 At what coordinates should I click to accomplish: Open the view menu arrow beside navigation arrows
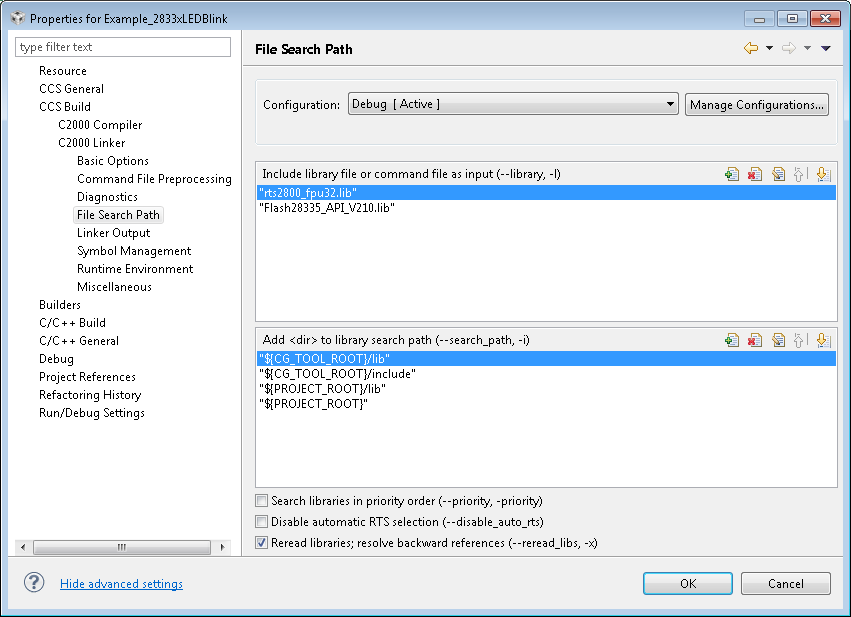tap(826, 48)
